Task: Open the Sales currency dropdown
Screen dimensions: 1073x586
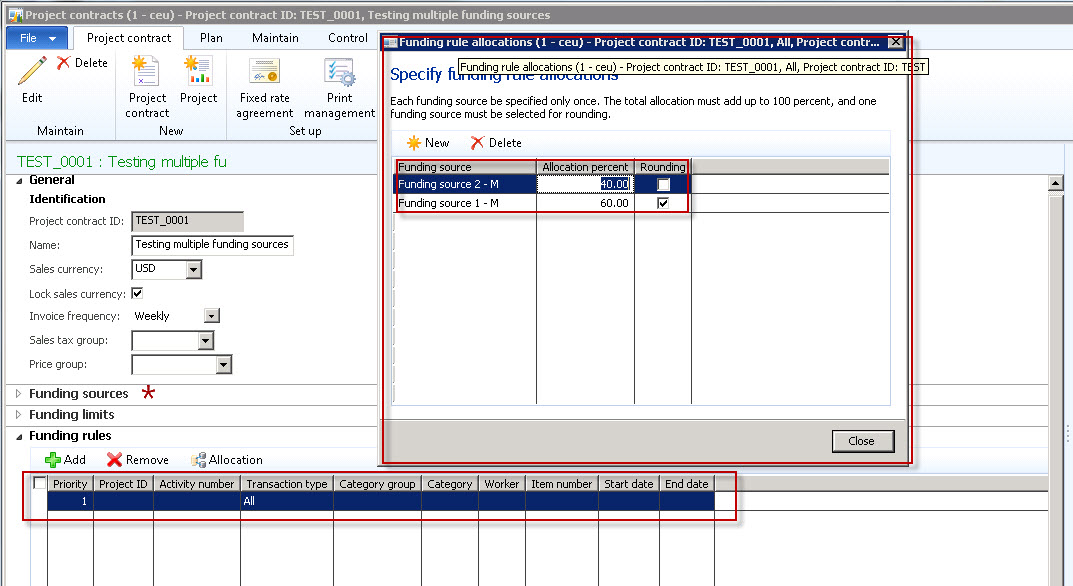Action: 194,270
